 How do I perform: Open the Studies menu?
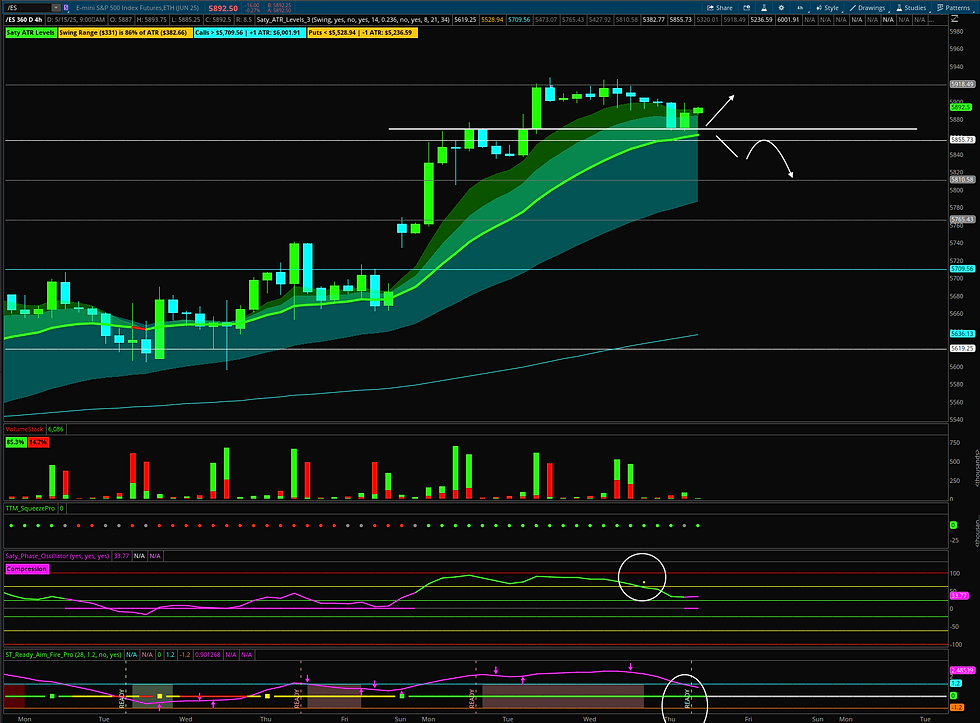point(911,7)
